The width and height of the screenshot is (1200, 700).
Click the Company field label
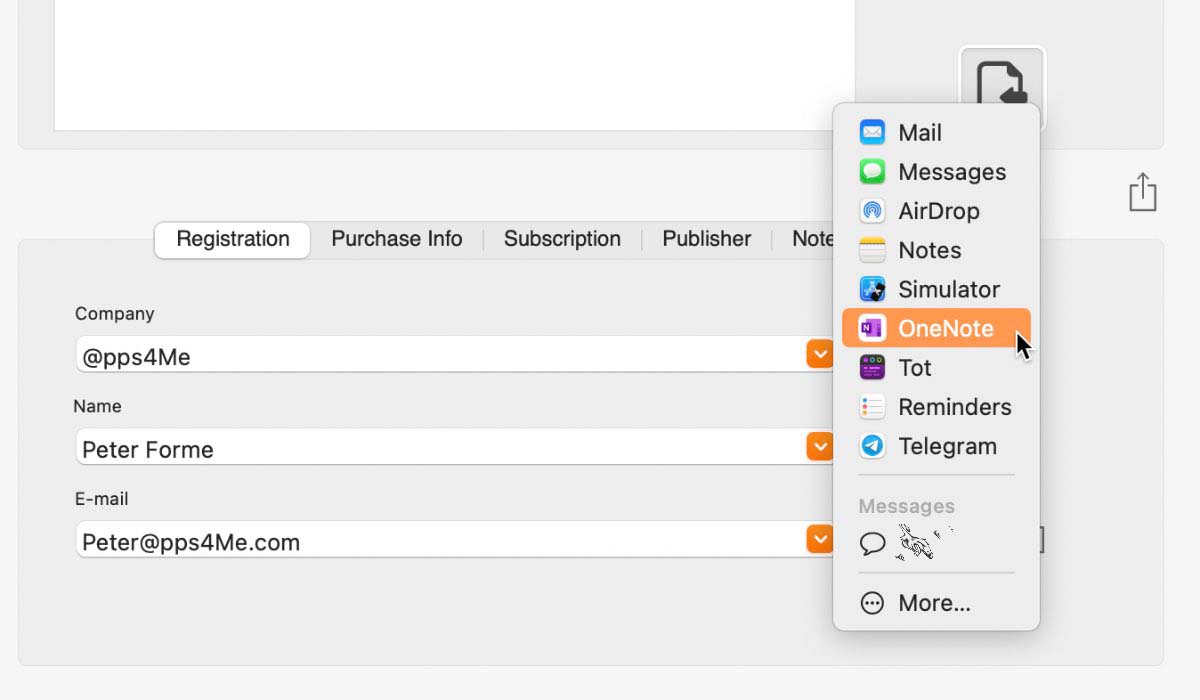pos(115,314)
